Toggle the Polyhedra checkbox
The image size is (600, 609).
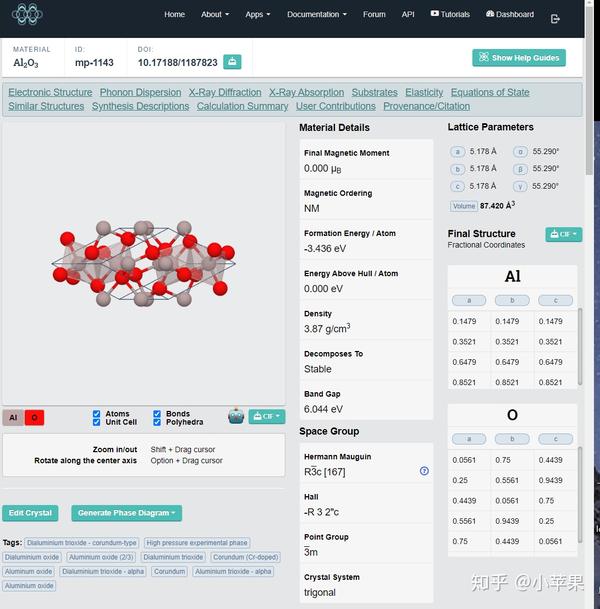click(x=157, y=422)
